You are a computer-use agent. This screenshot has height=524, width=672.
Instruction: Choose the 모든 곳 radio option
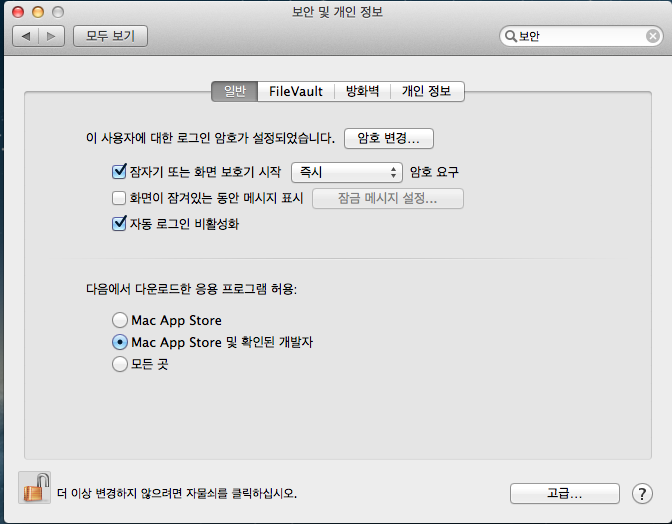point(120,364)
